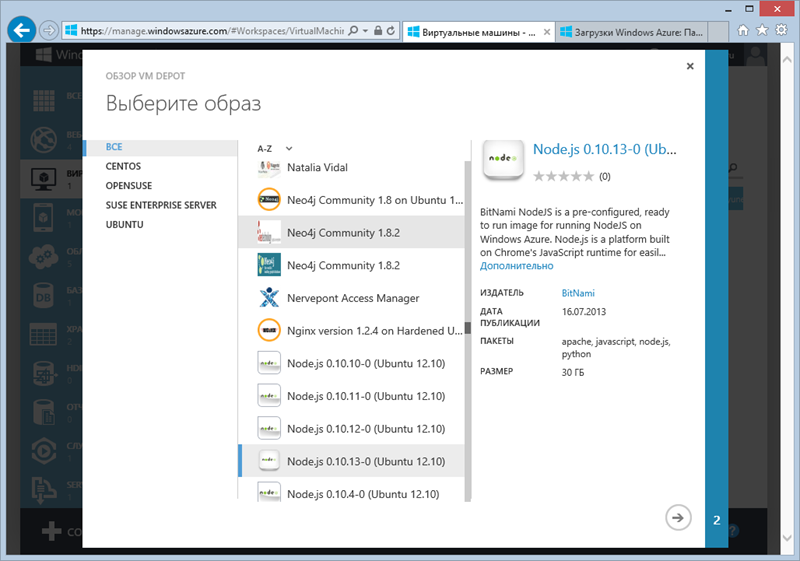The height and width of the screenshot is (561, 800).
Task: Click the search magnifier in the address bar
Action: click(x=353, y=31)
